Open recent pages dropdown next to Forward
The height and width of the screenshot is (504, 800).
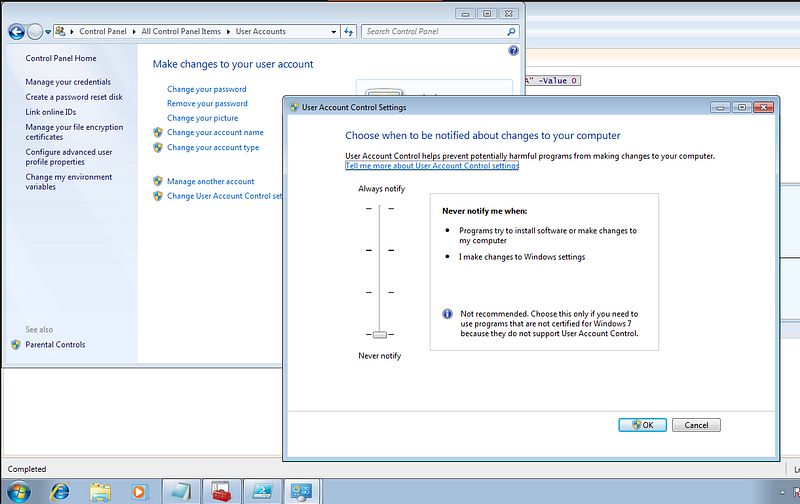tap(48, 32)
